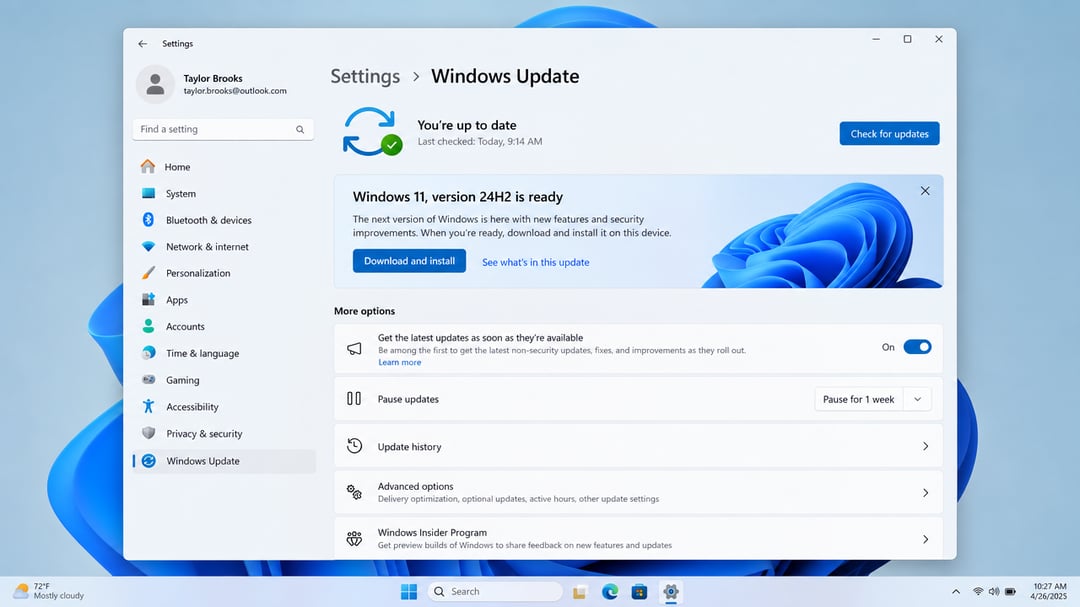Click the Windows Insider Program icon
Viewport: 1080px width, 607px height.
[x=354, y=538]
